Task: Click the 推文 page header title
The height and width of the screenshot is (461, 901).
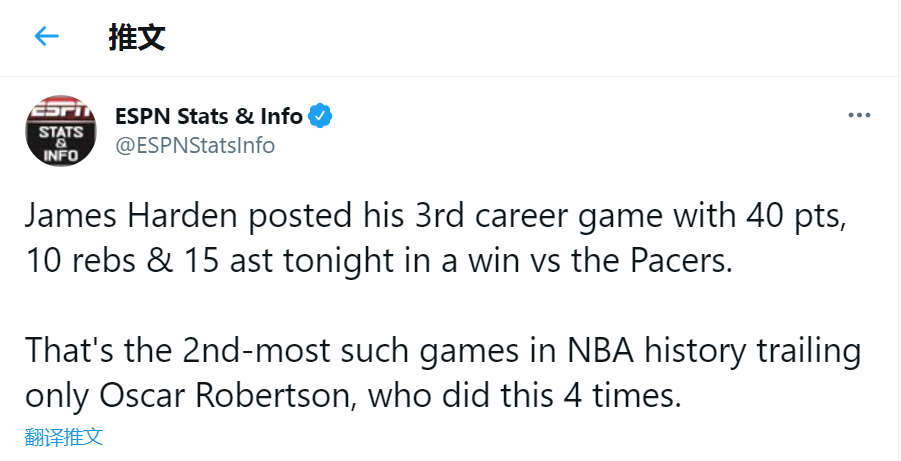Action: (x=136, y=38)
